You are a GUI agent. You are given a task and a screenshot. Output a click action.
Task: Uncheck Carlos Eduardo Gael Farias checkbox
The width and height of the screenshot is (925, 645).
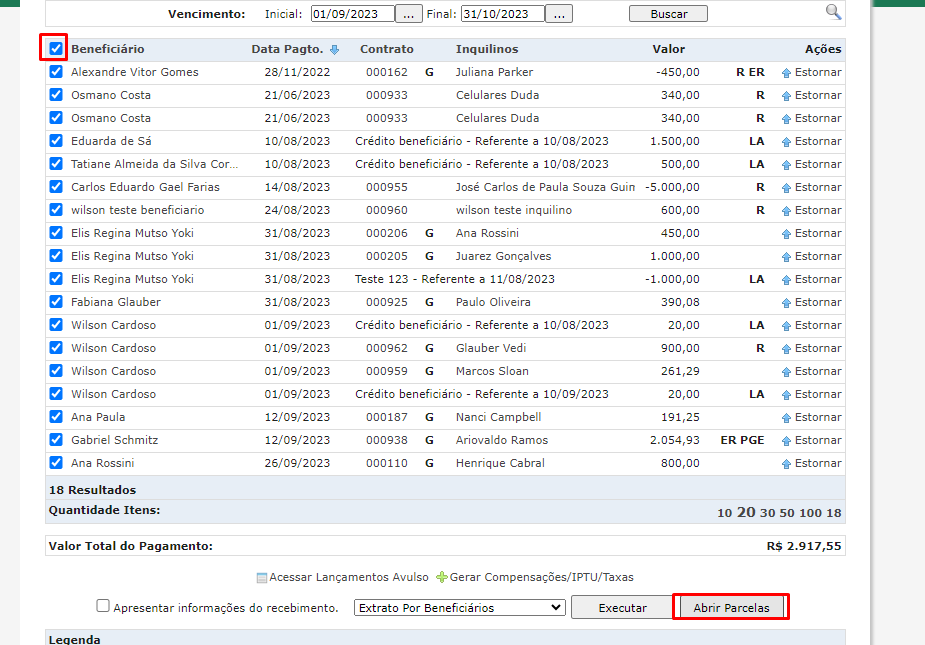point(56,186)
